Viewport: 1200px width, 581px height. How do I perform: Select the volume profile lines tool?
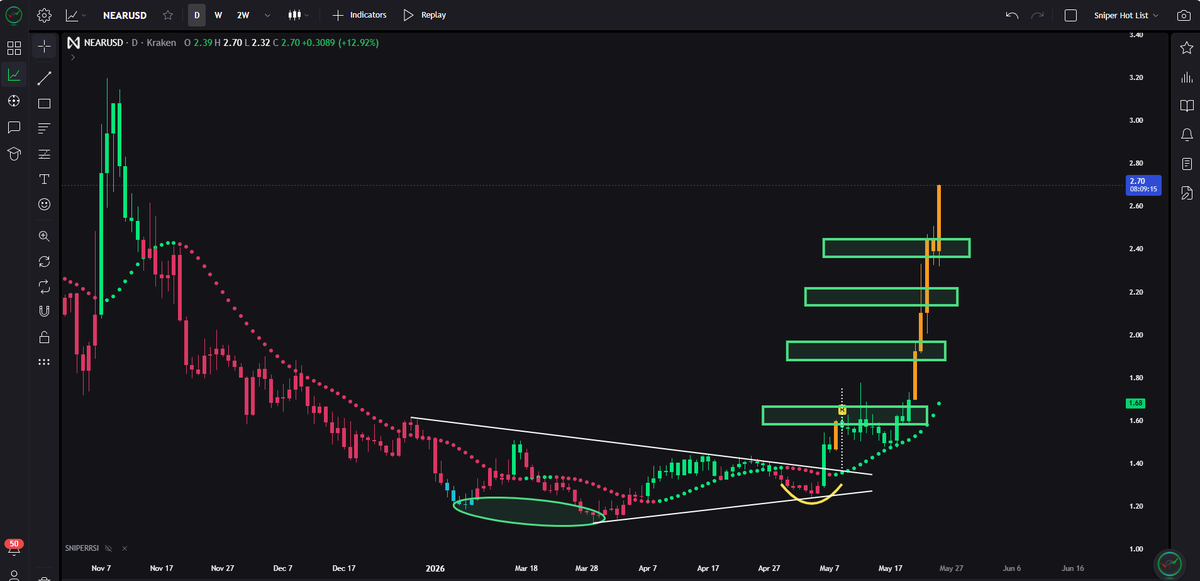pos(44,128)
